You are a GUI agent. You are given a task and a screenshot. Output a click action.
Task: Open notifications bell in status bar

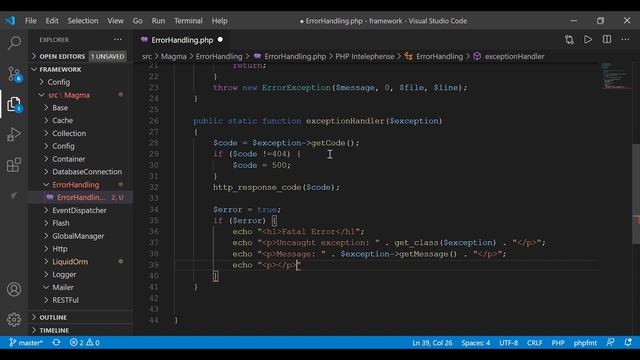pyautogui.click(x=628, y=342)
